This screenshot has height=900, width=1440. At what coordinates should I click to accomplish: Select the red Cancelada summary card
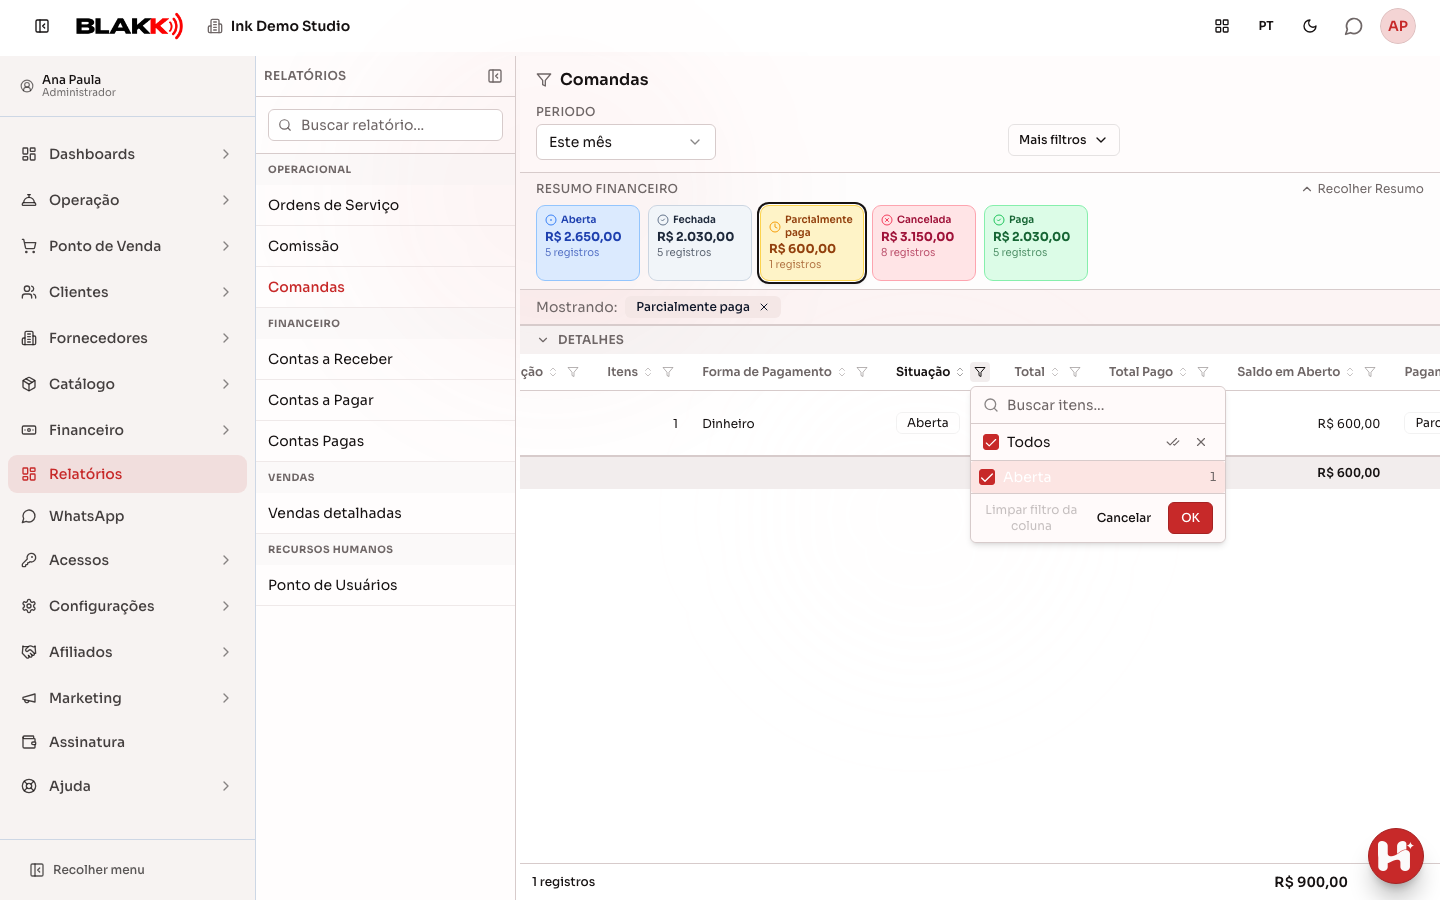click(924, 243)
